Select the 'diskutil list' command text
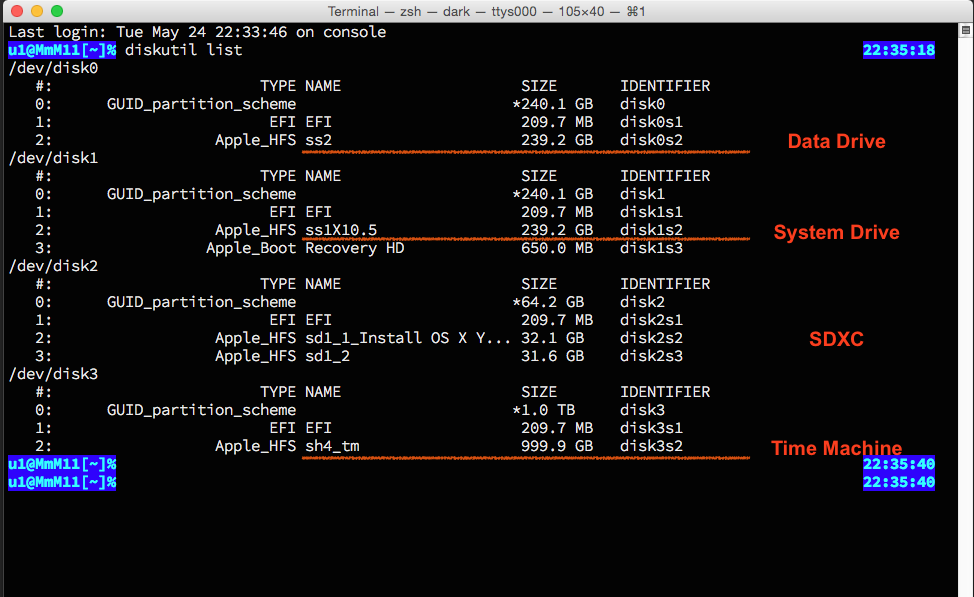 point(183,50)
